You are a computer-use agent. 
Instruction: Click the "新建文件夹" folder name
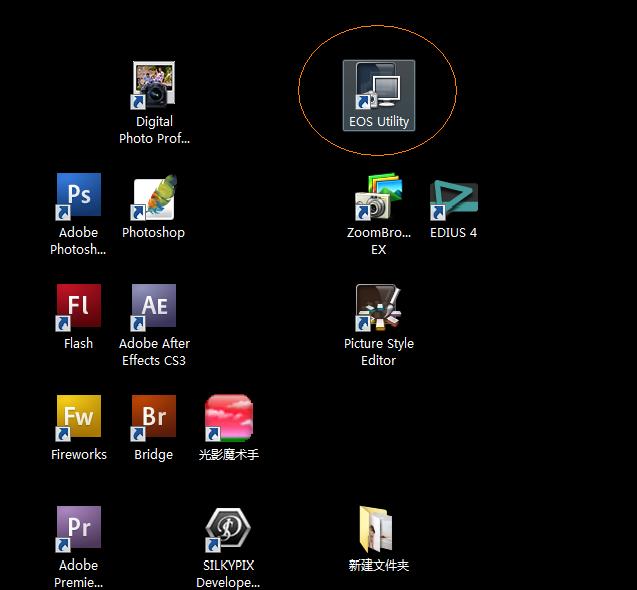(x=379, y=565)
